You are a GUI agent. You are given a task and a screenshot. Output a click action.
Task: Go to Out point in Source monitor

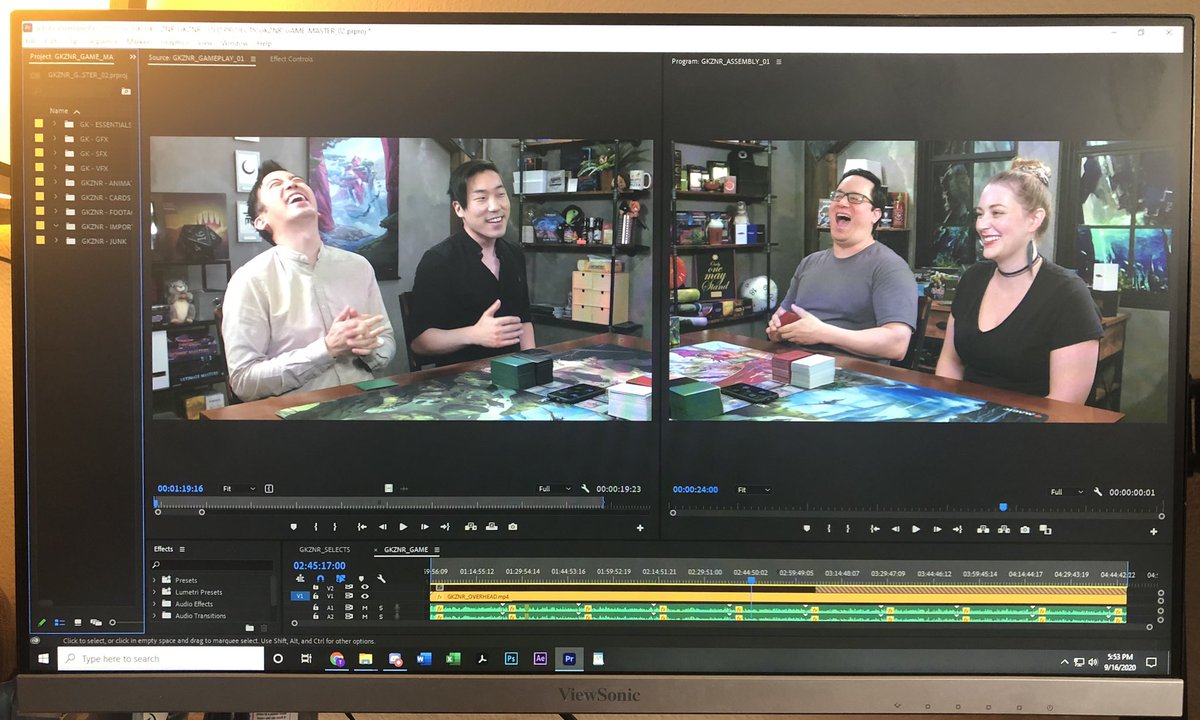pos(445,527)
